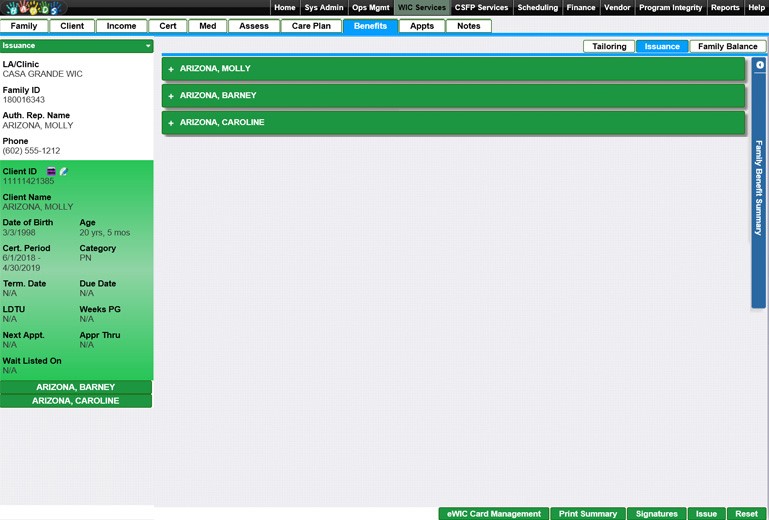Click the eWIC Card Management button
The image size is (769, 520).
[x=493, y=514]
